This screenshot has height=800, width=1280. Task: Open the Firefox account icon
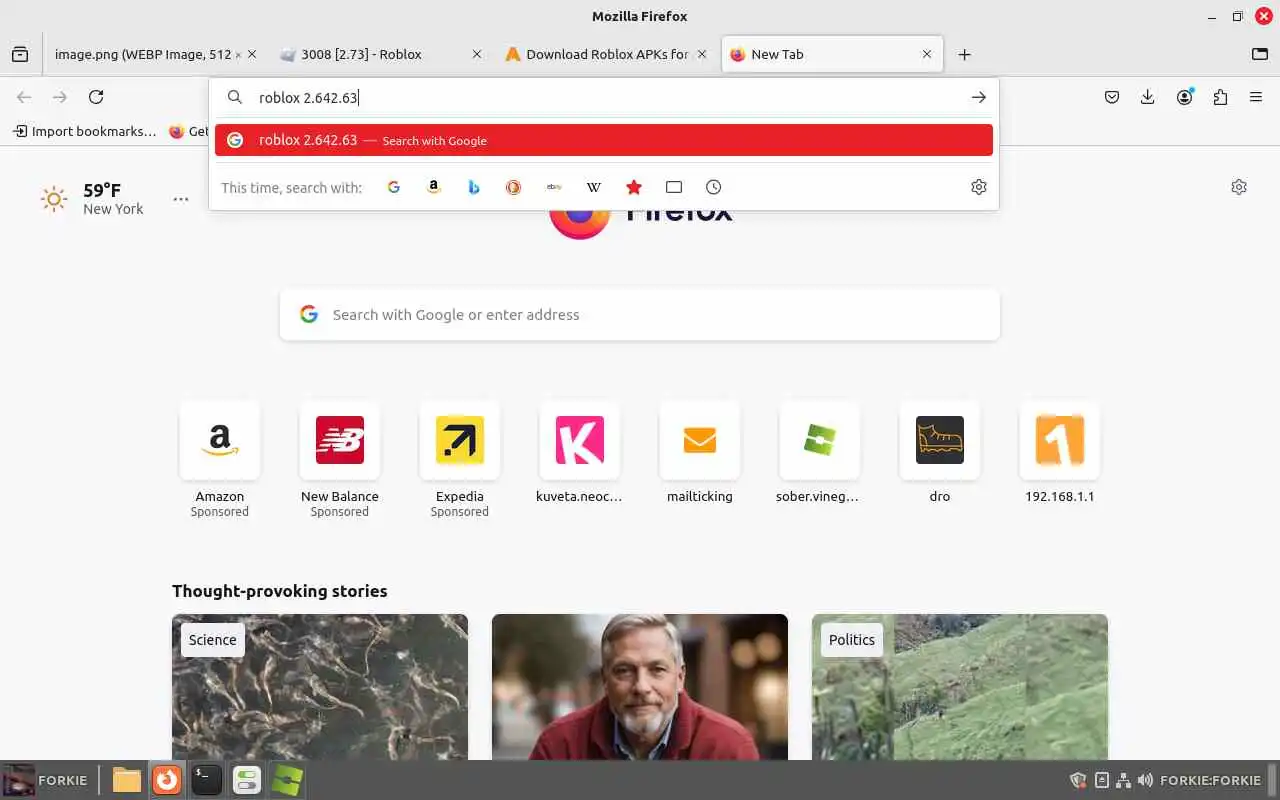(x=1185, y=97)
